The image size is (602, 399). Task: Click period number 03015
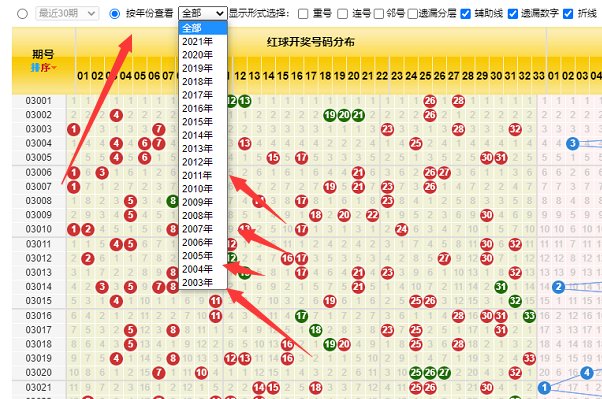tap(38, 301)
